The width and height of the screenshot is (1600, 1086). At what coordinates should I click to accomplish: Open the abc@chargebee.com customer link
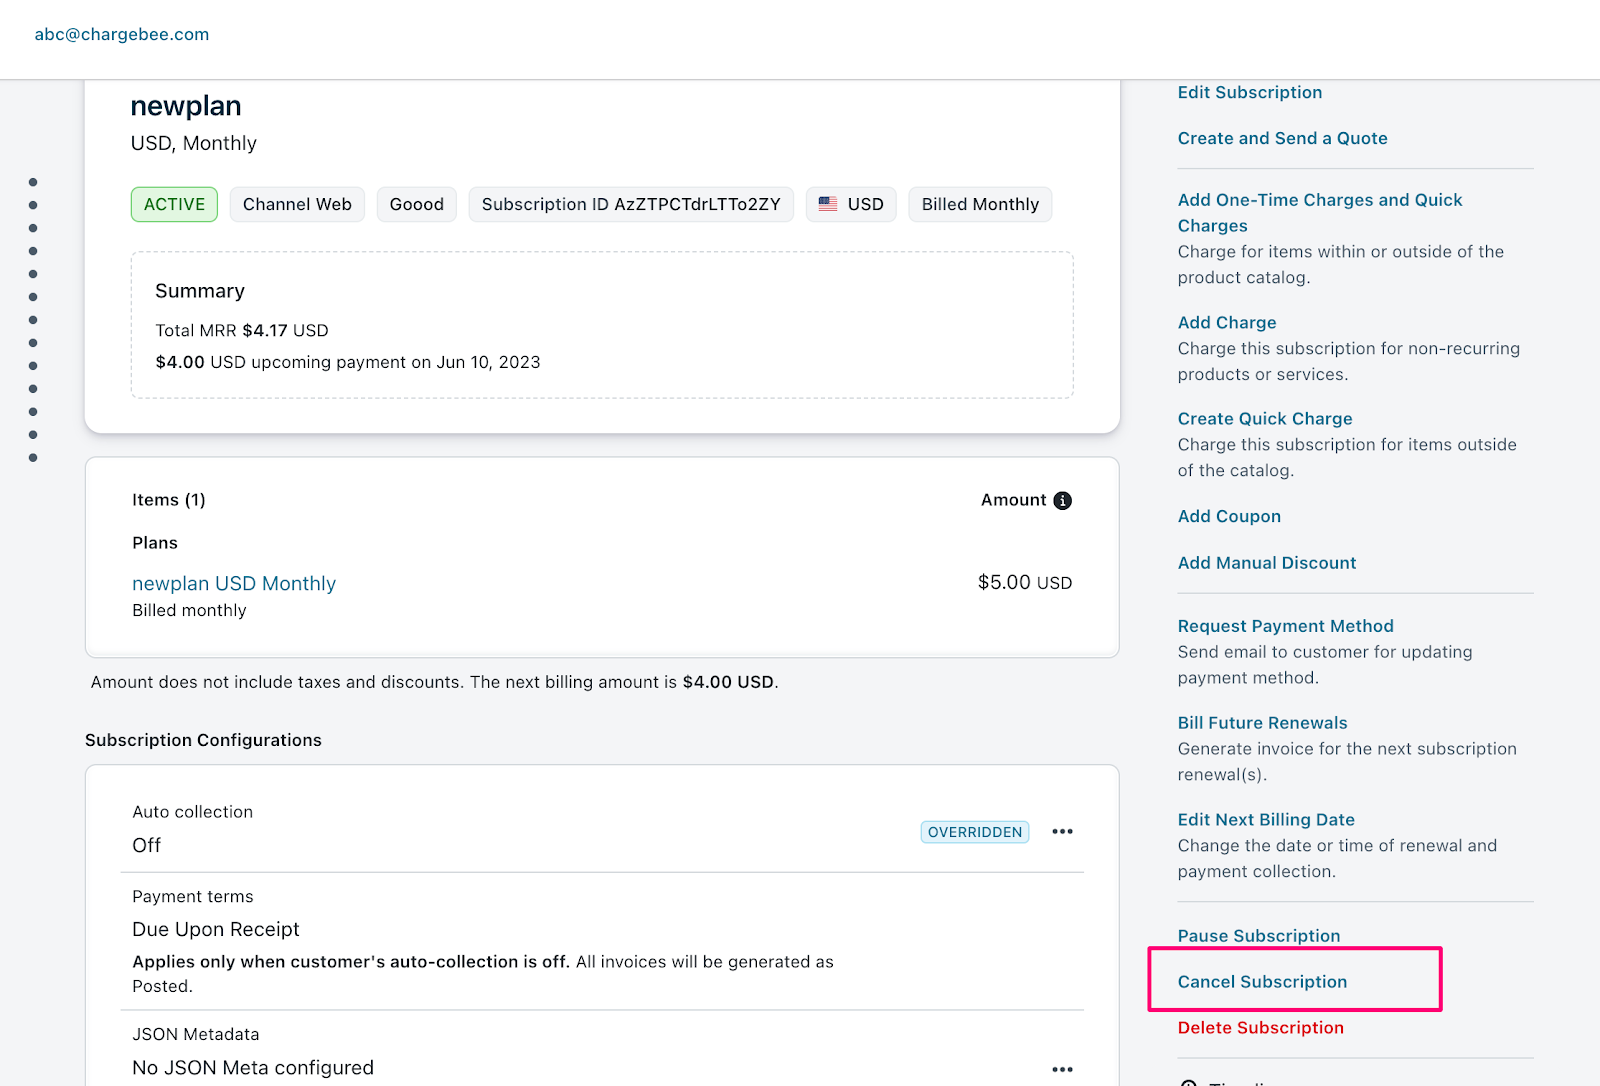click(122, 34)
